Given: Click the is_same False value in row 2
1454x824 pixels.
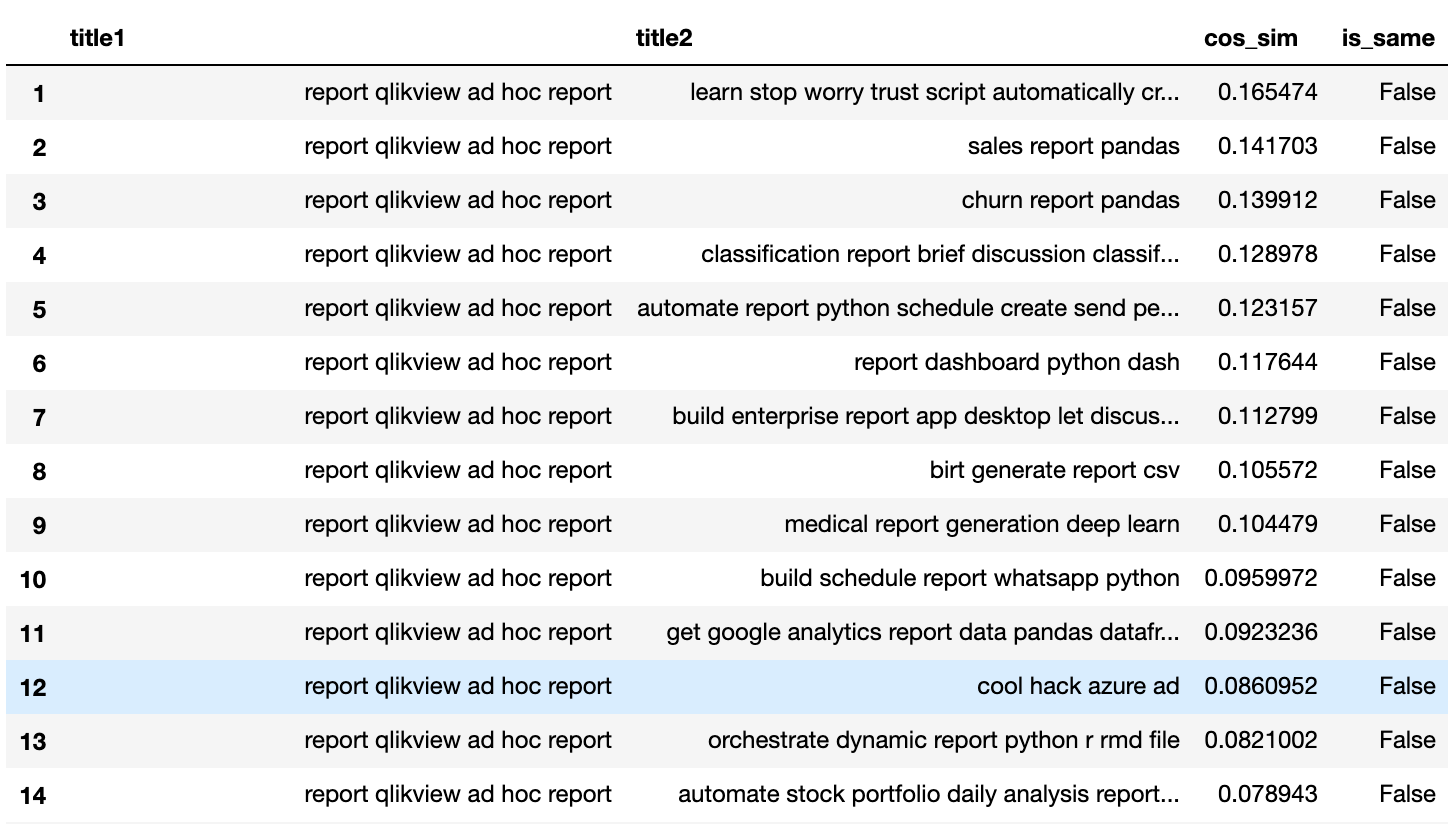Looking at the screenshot, I should coord(1406,147).
